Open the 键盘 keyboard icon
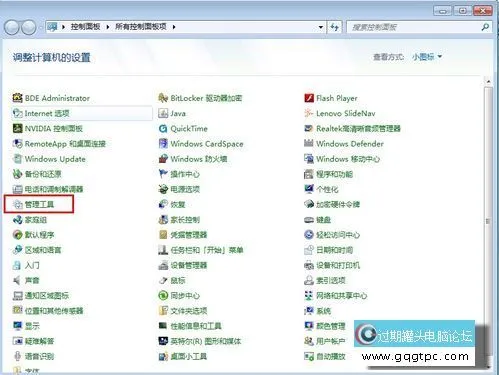 pos(309,220)
